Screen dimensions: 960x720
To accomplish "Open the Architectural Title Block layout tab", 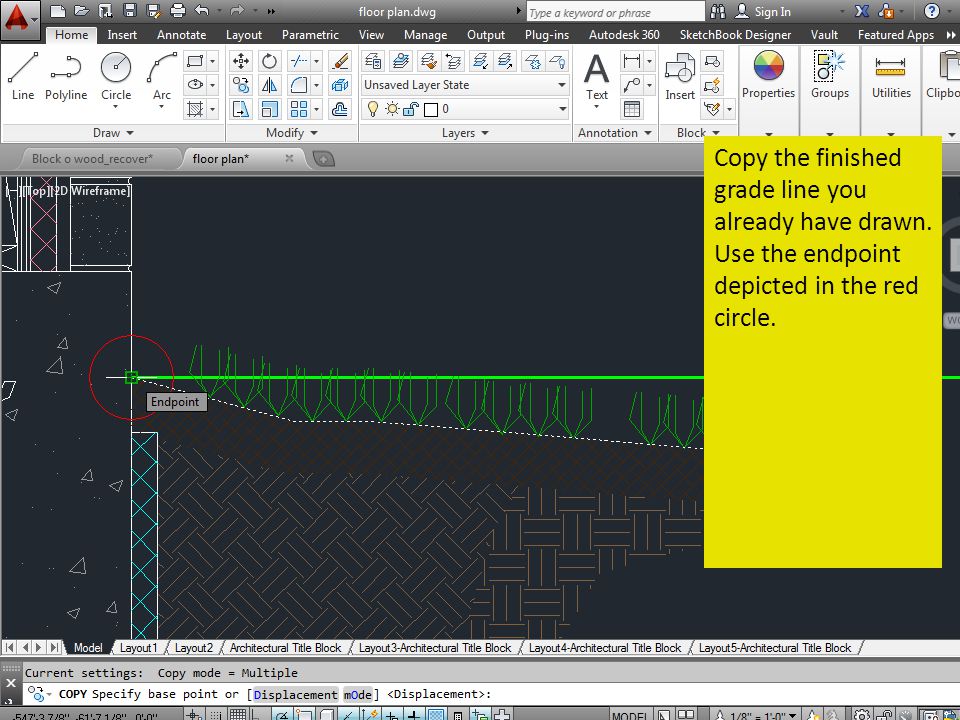I will pyautogui.click(x=285, y=648).
